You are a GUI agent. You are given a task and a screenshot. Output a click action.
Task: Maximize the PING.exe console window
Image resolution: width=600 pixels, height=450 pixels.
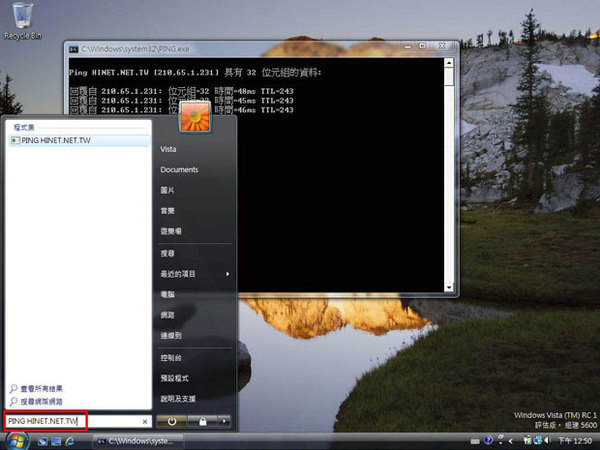422,46
